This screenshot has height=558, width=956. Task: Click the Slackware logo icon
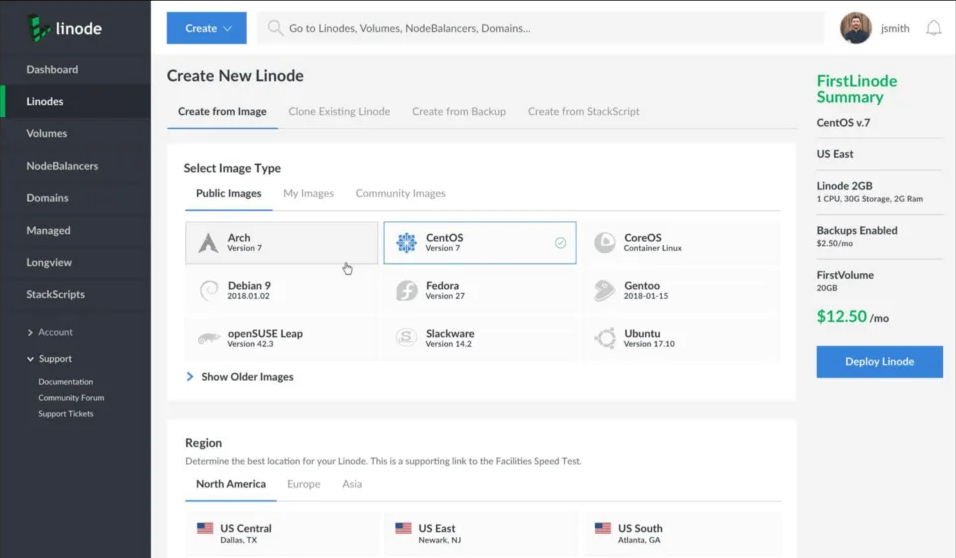(x=406, y=337)
